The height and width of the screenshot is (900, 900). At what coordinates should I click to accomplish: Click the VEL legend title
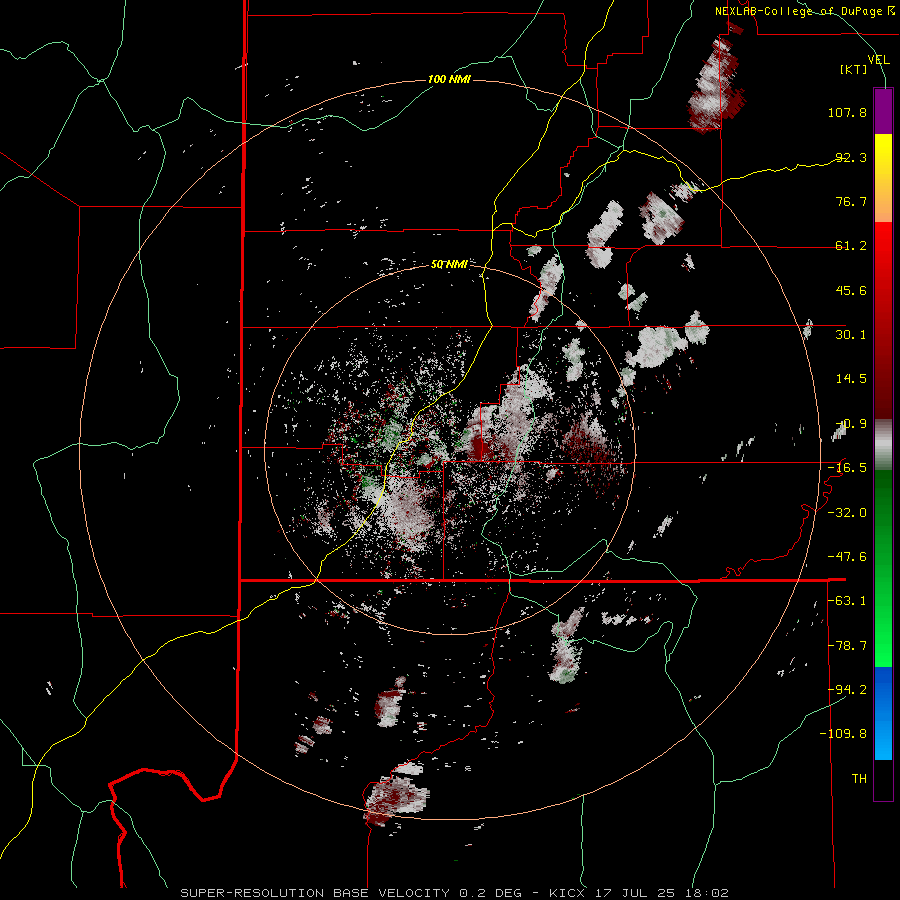coord(878,60)
